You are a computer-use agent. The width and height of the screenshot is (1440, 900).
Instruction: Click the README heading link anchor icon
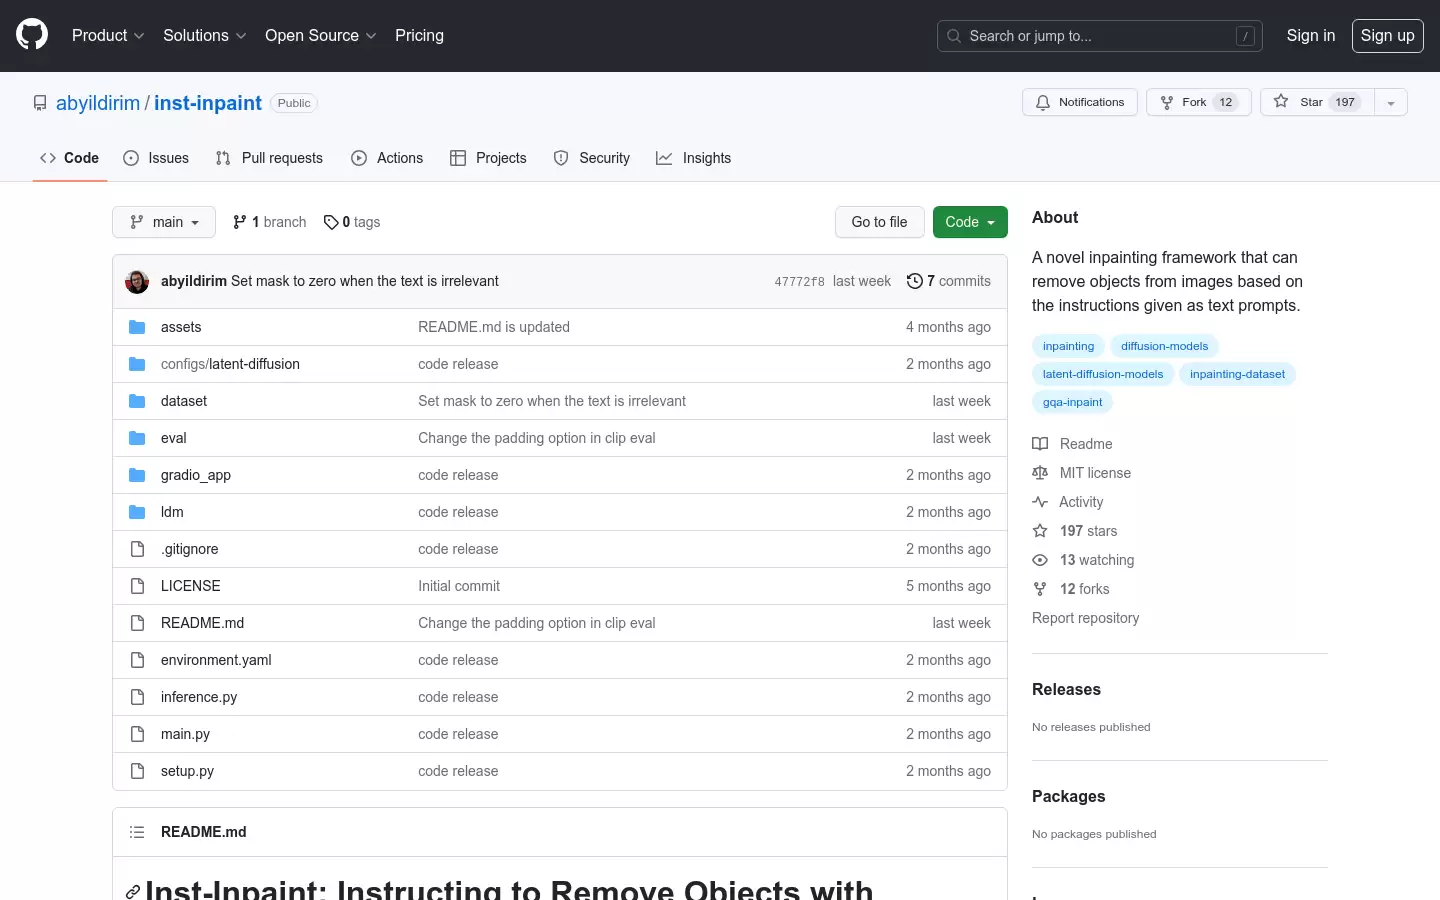point(133,892)
